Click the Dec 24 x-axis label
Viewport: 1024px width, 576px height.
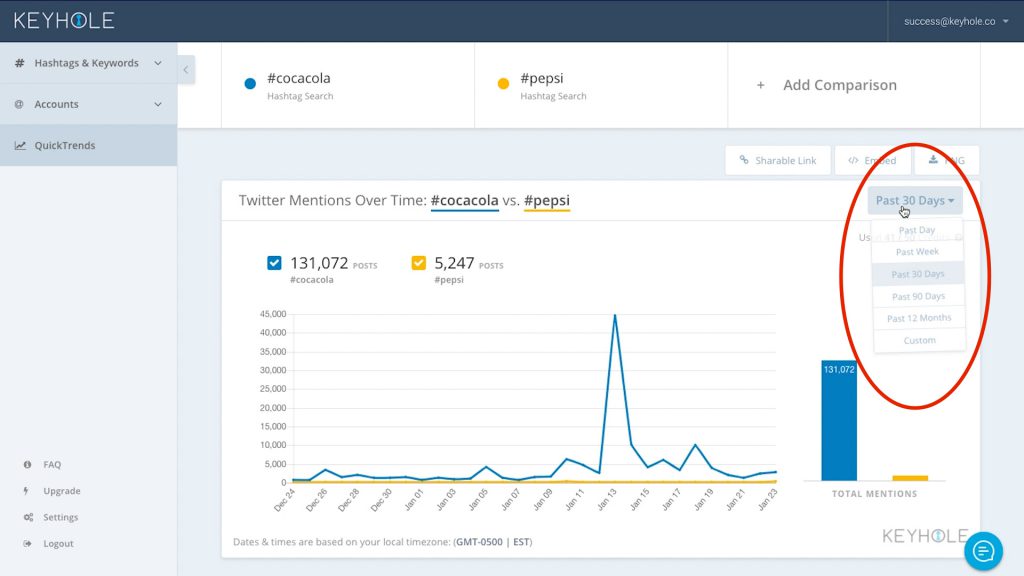(285, 500)
